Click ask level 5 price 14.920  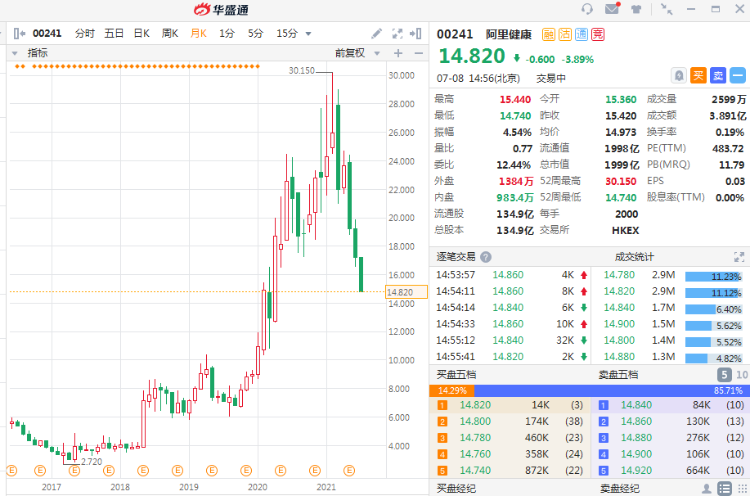pos(636,471)
